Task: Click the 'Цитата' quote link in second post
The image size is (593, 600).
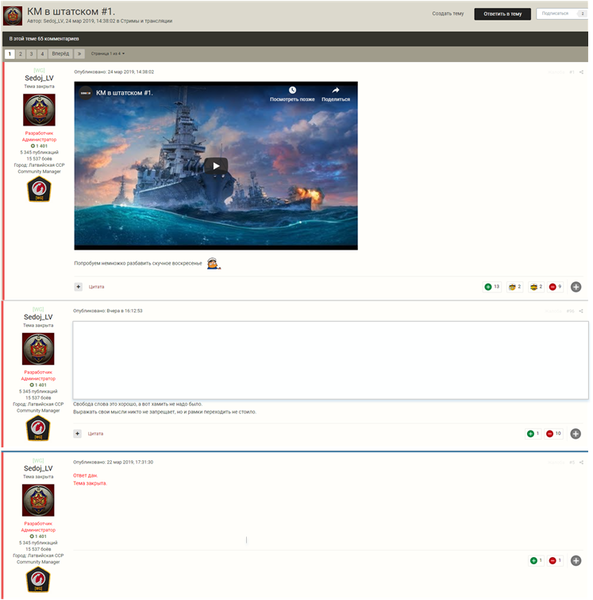Action: point(96,434)
